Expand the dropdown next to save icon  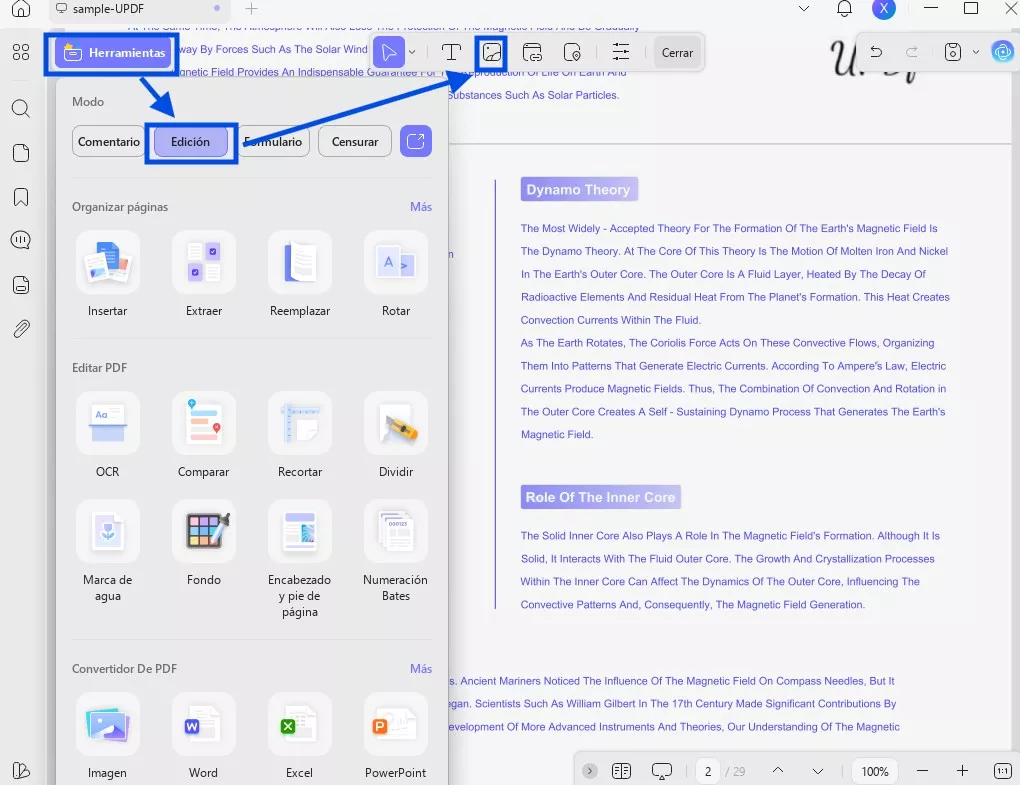point(976,52)
